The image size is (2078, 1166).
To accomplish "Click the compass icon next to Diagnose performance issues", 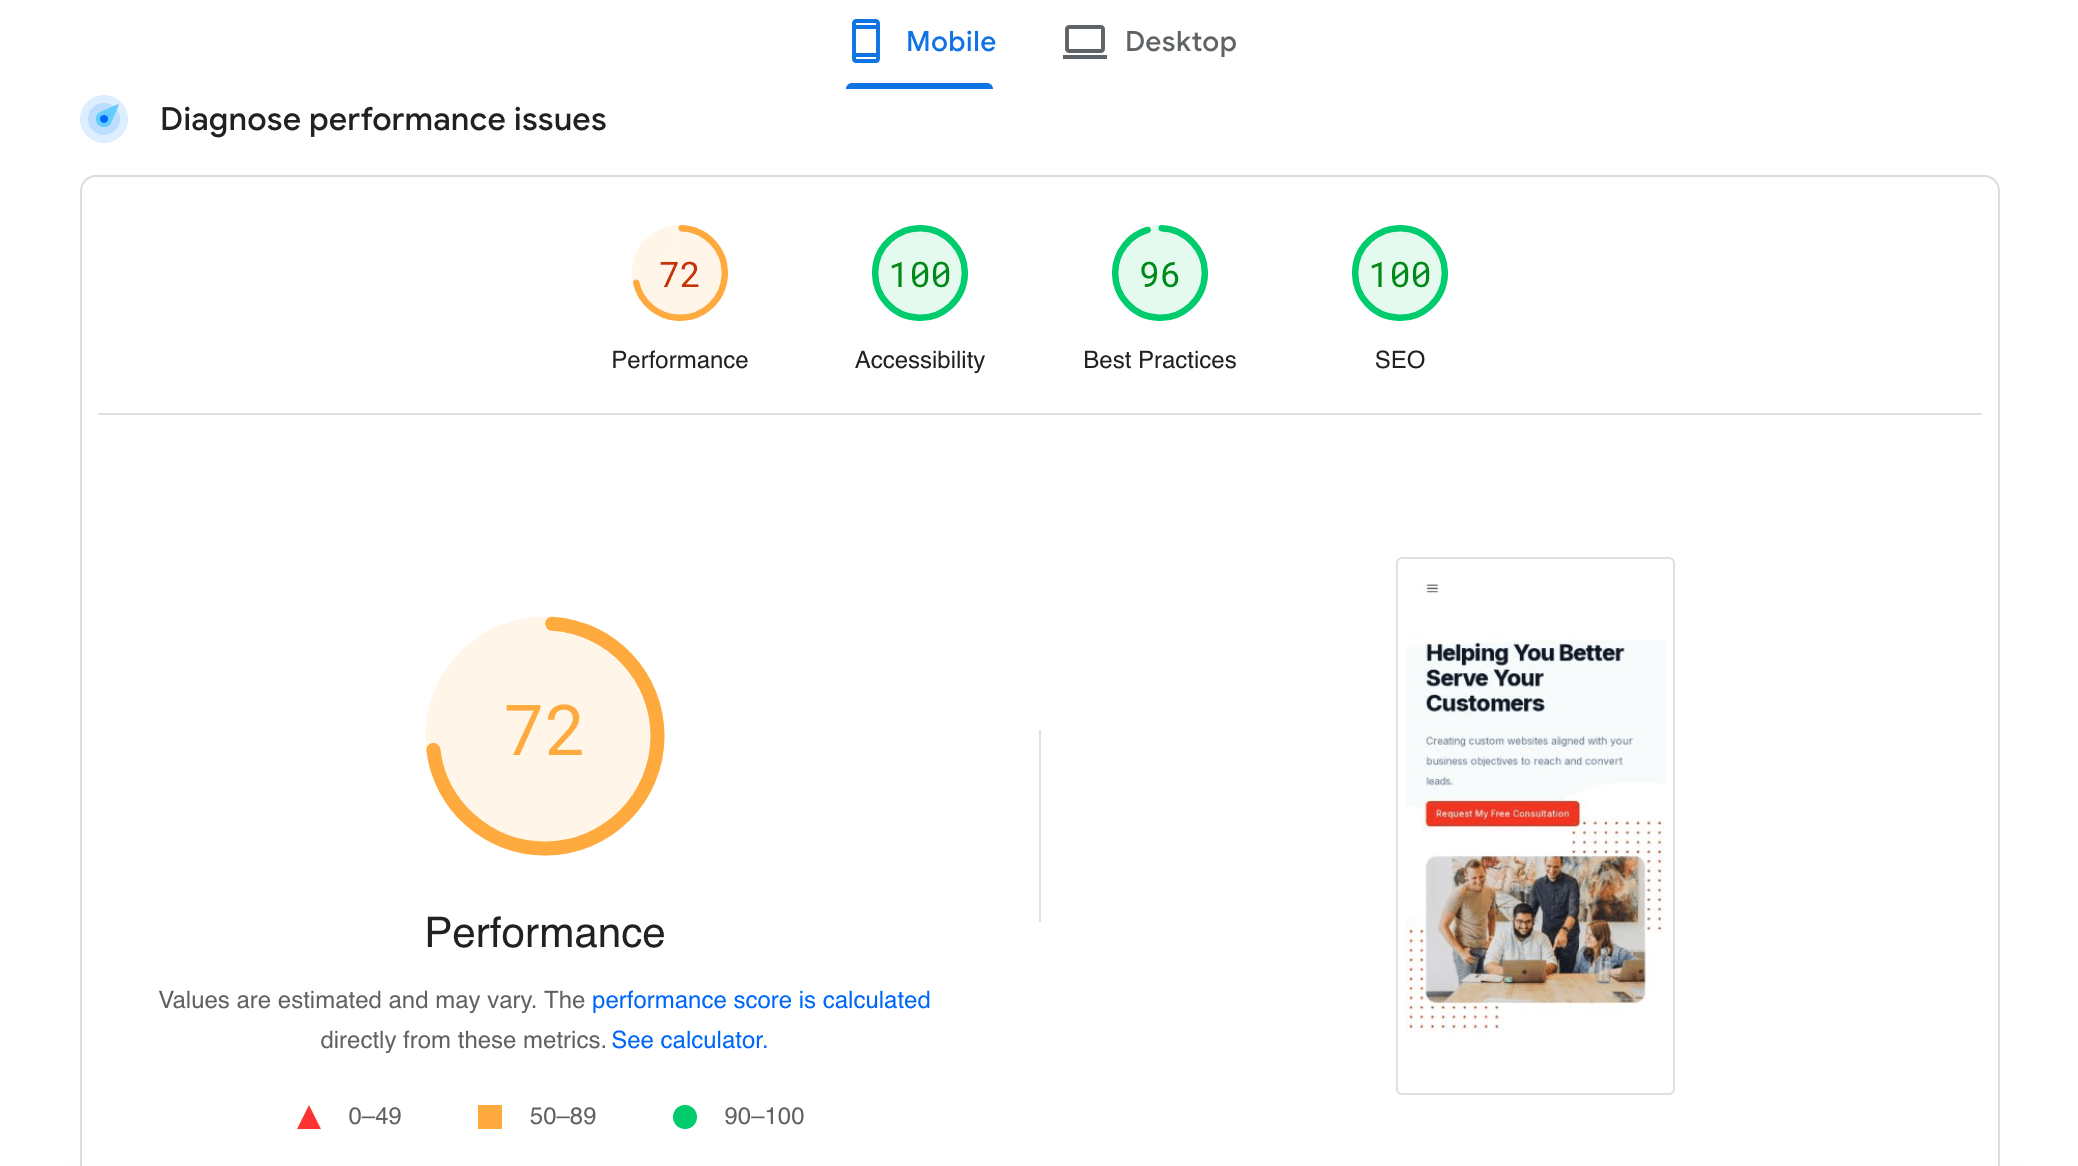I will coord(104,118).
